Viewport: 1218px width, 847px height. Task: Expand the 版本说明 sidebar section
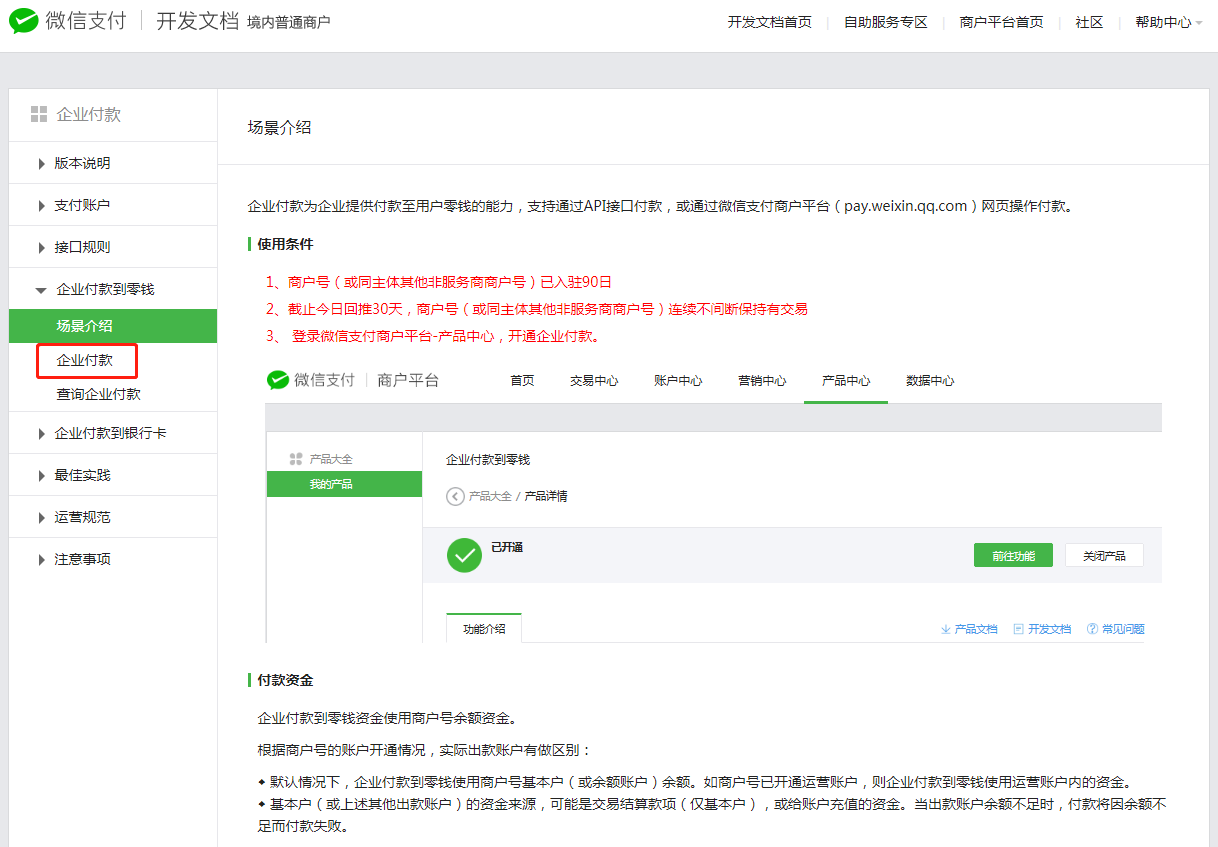[113, 163]
